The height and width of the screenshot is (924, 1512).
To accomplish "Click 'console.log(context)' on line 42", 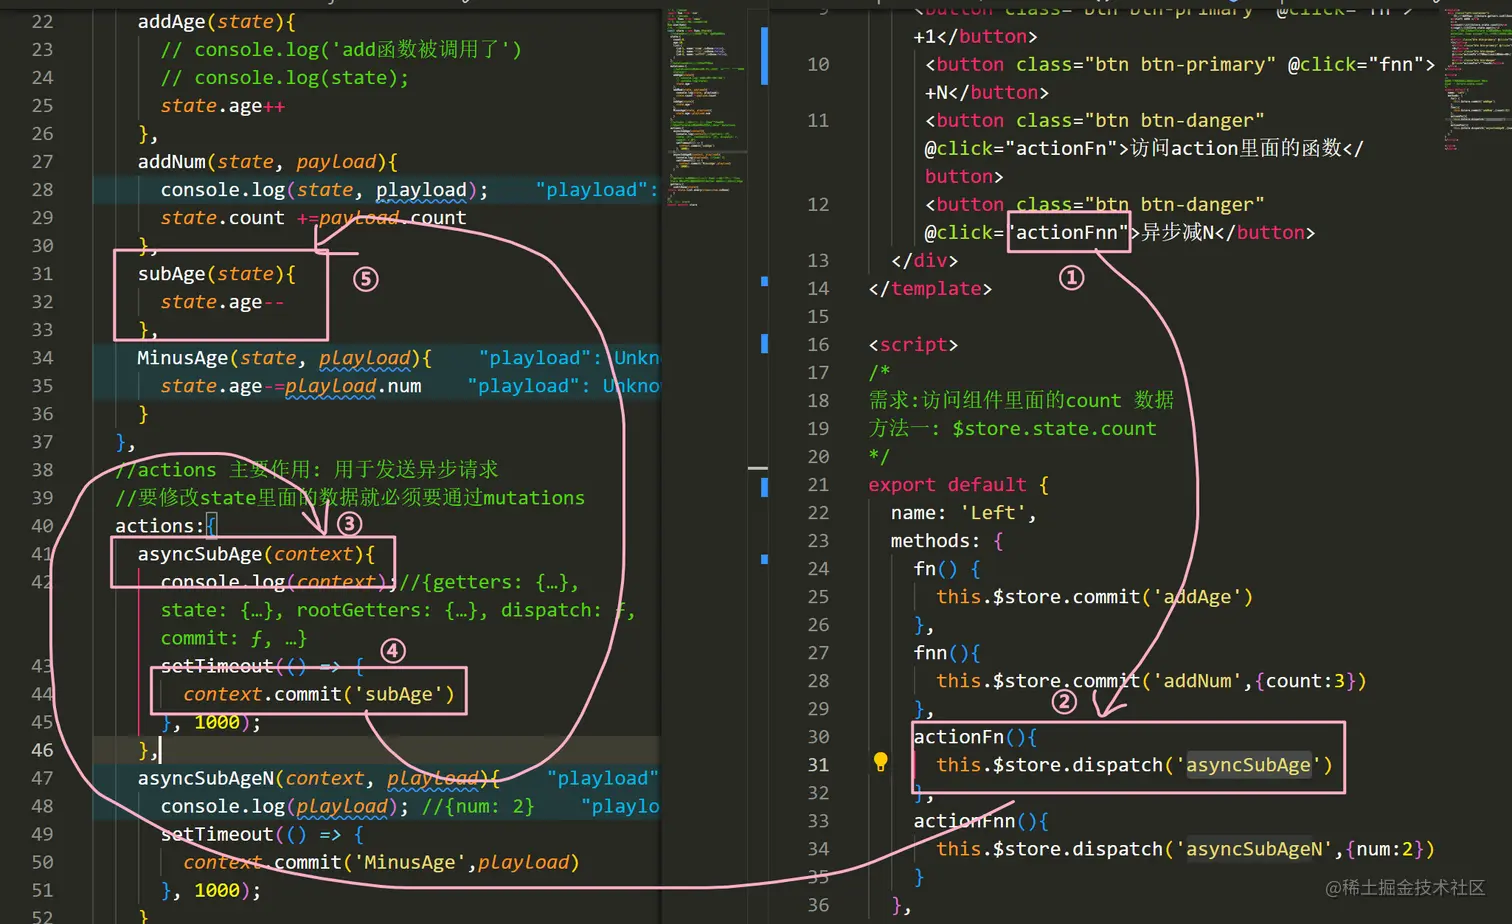I will 273,582.
